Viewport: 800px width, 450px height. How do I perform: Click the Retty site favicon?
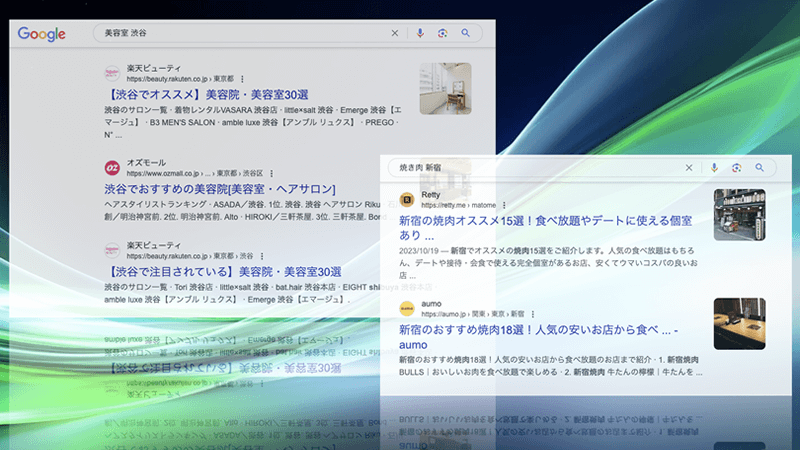pos(406,199)
